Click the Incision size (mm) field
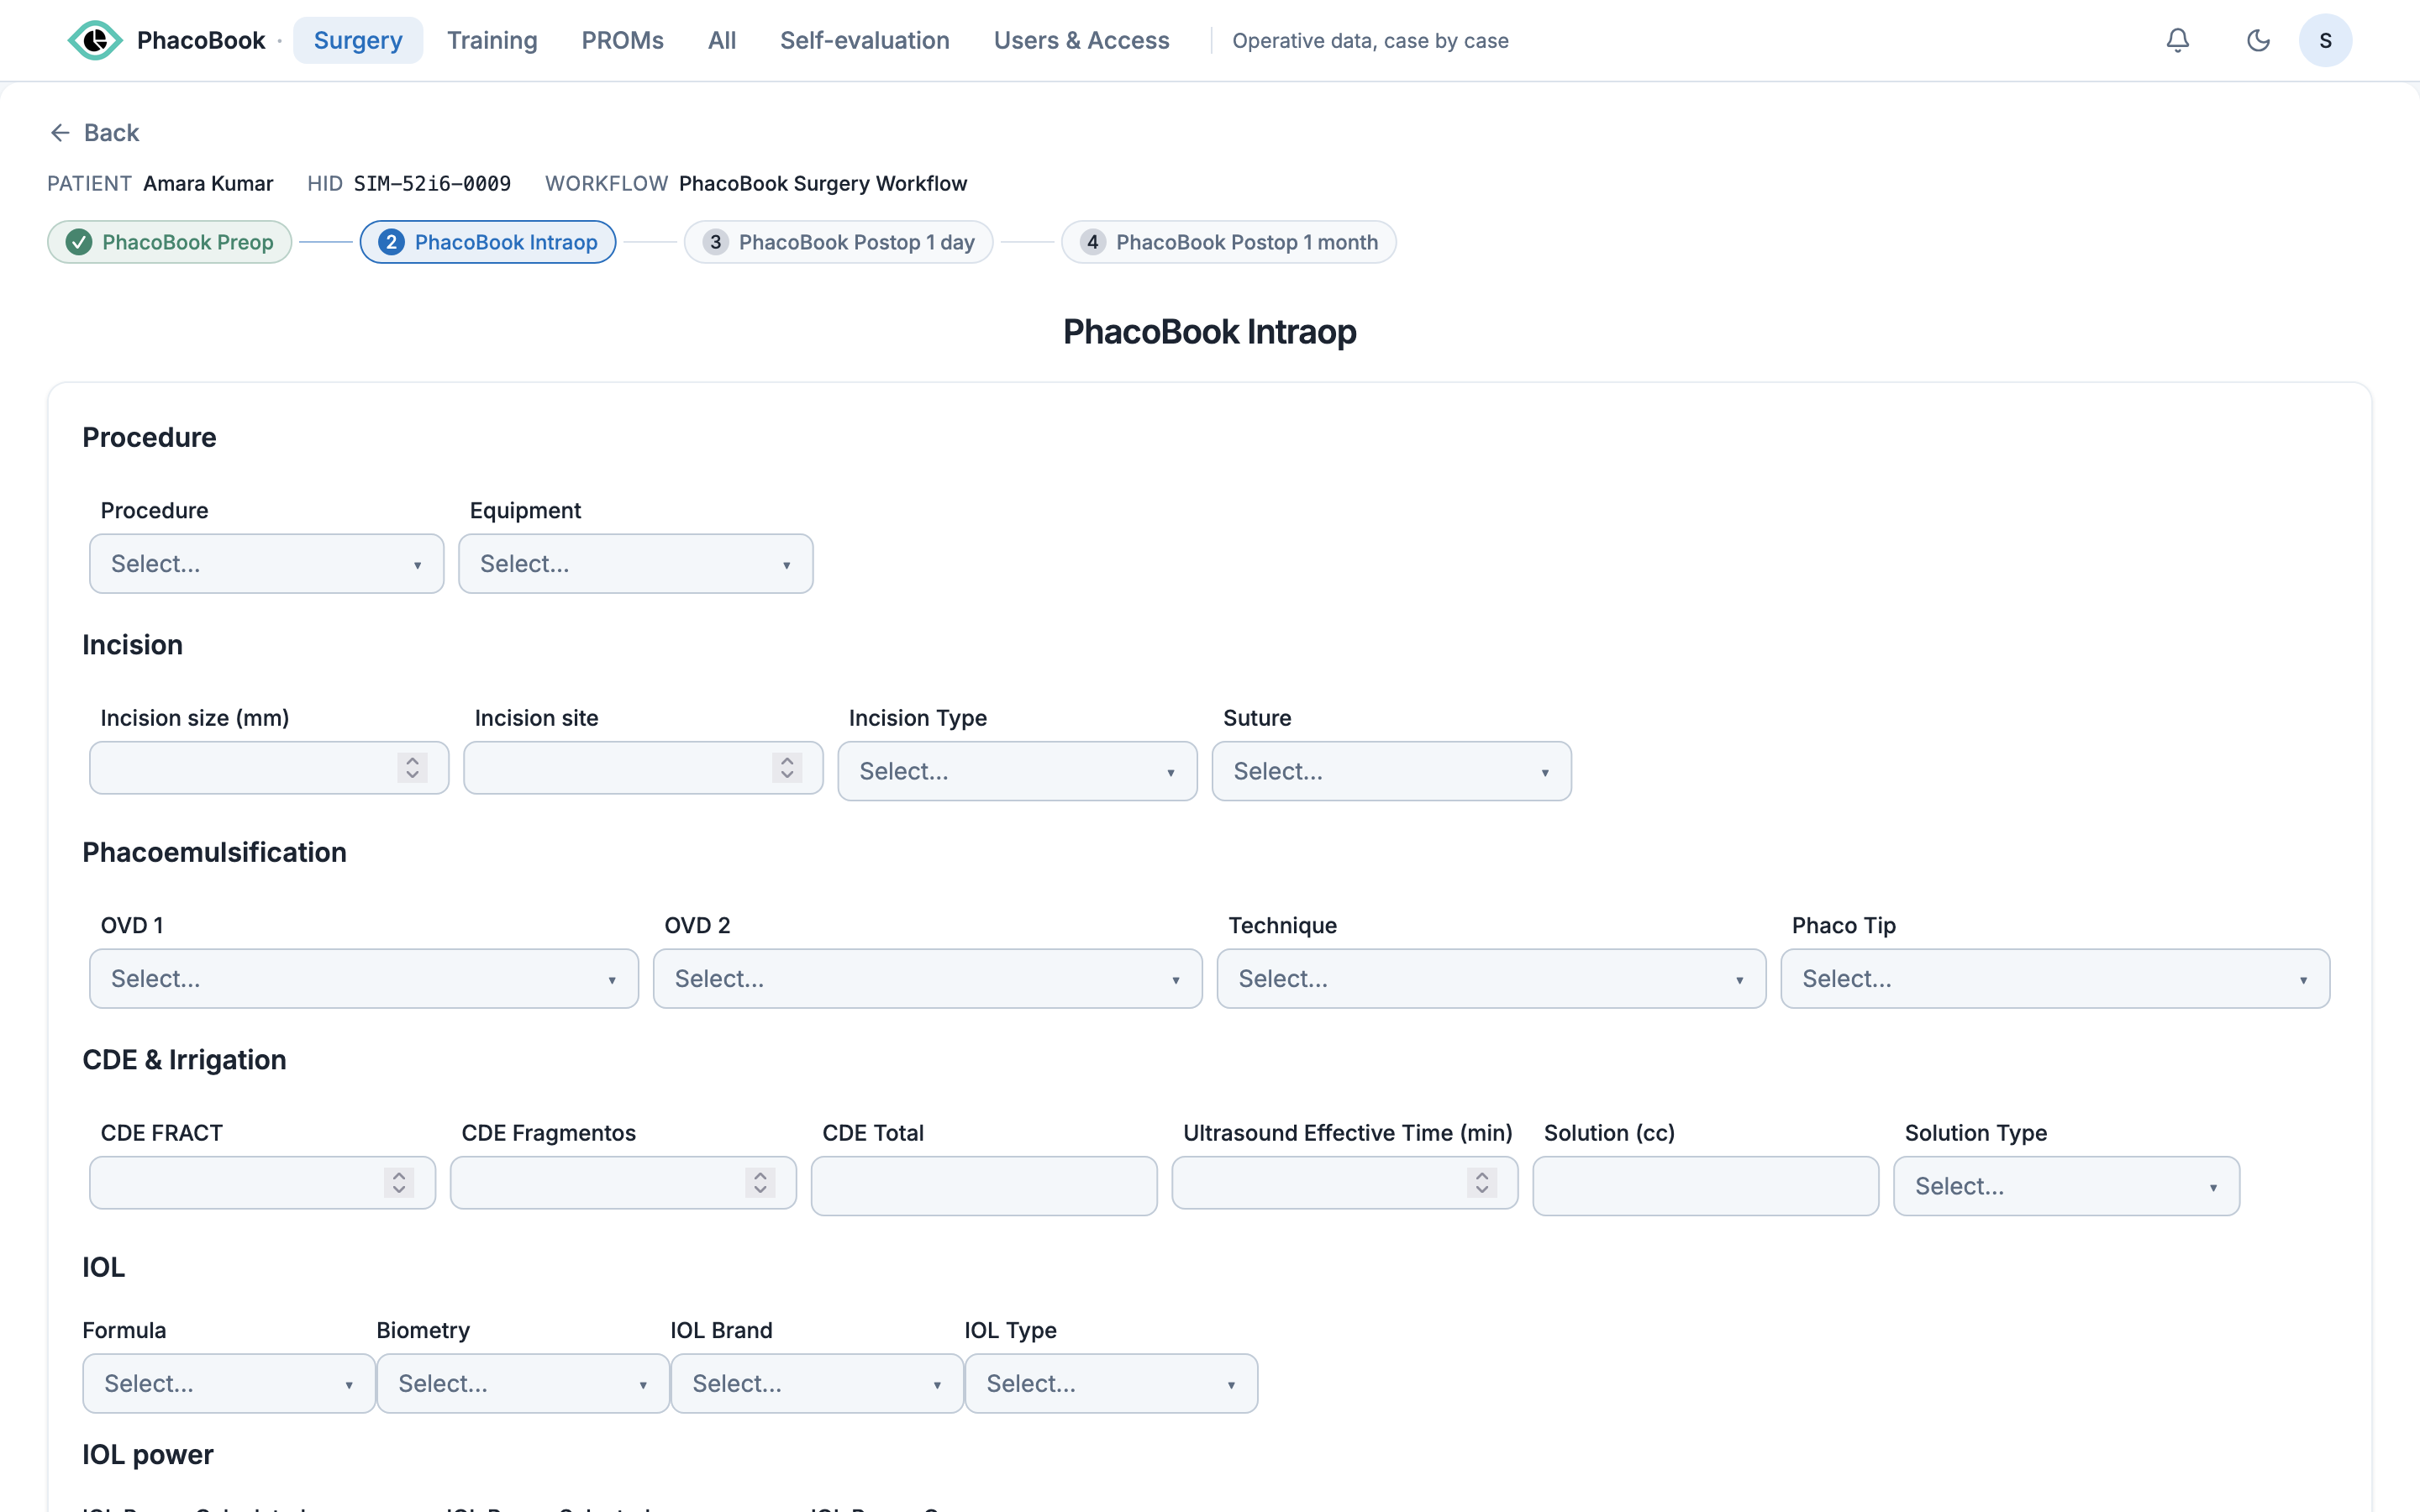This screenshot has width=2420, height=1512. 269,768
